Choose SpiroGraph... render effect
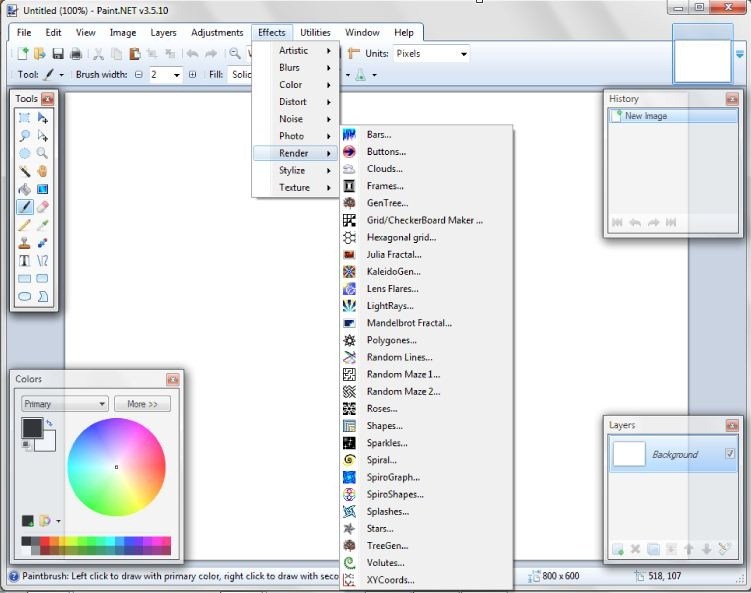 click(426, 477)
